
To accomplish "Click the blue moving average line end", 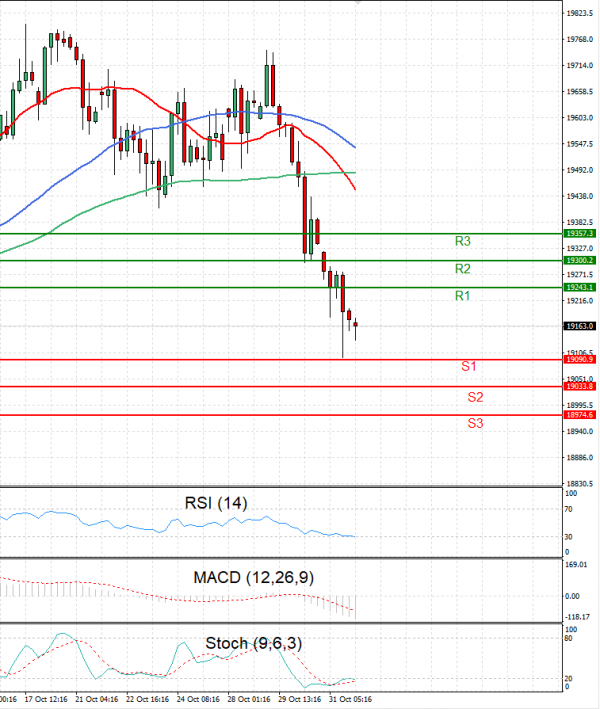I will coord(355,147).
